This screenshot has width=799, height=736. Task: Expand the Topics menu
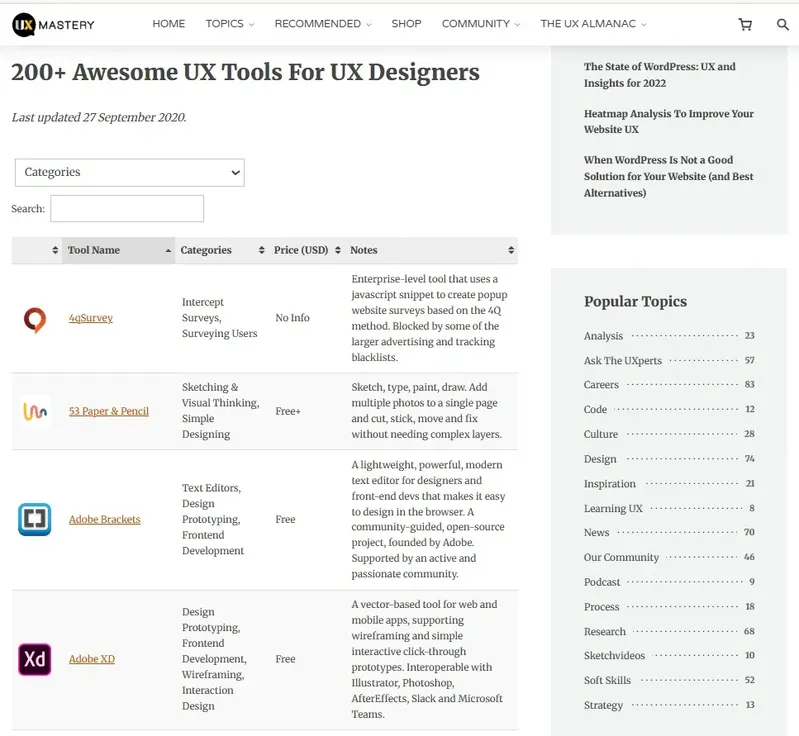tap(230, 24)
